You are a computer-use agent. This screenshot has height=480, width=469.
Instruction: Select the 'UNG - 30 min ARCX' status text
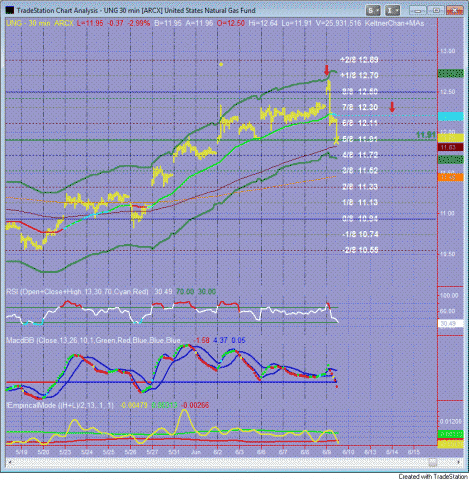40,23
